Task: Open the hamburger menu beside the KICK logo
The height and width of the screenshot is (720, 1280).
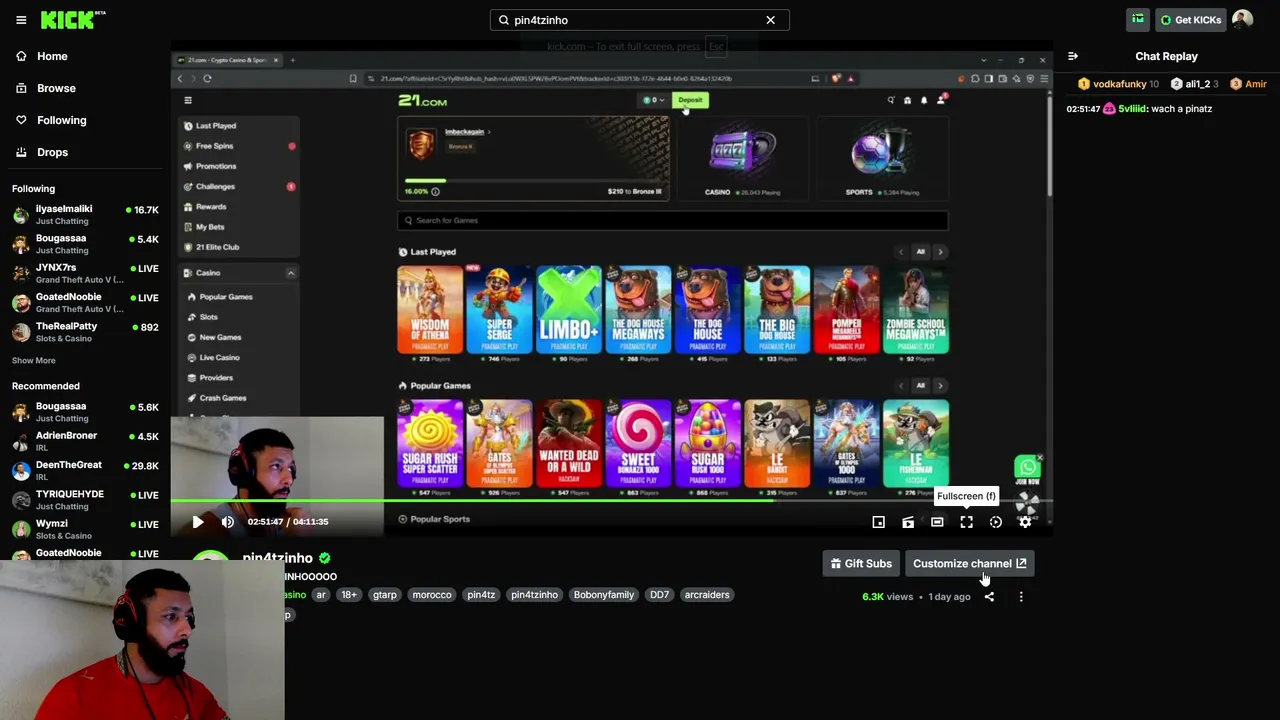Action: pyautogui.click(x=21, y=20)
